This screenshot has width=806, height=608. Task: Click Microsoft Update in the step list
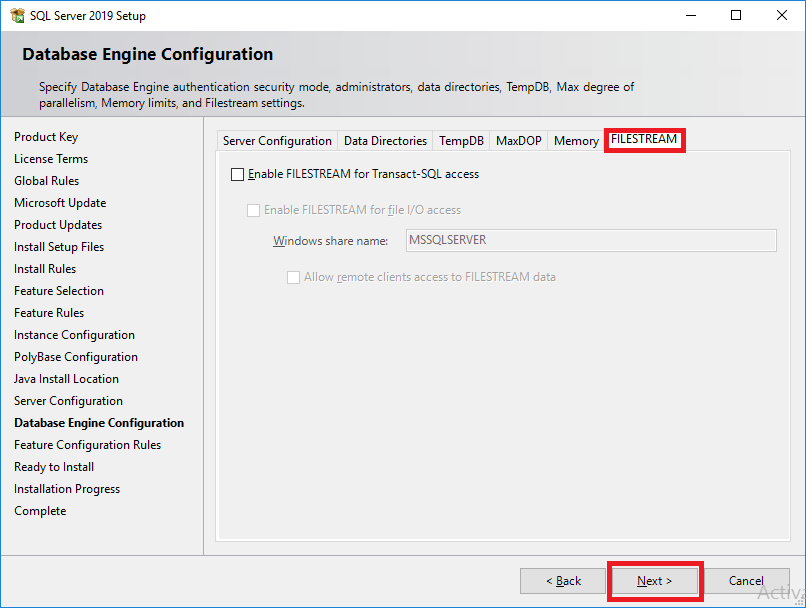(x=60, y=203)
